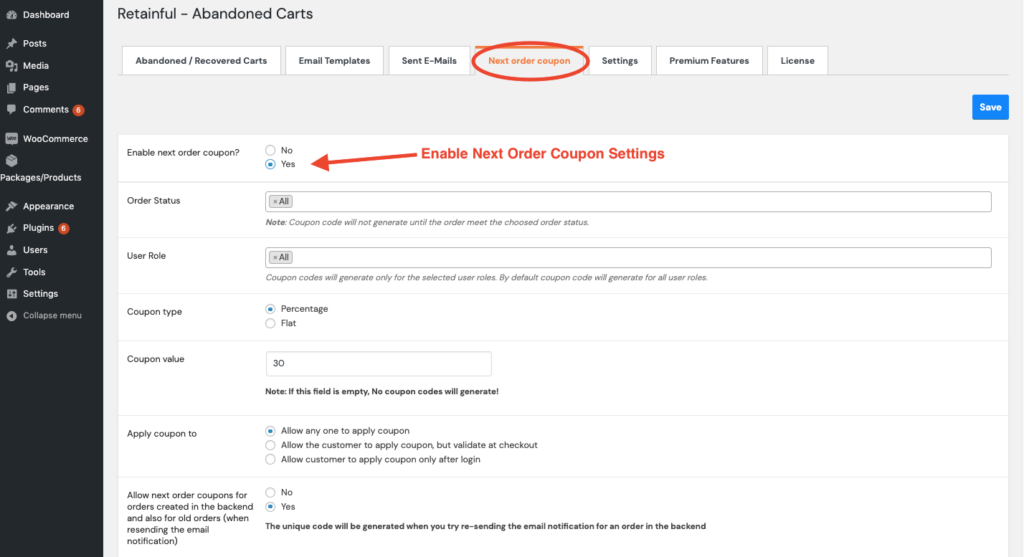Click the Media icon in the sidebar
The image size is (1024, 557).
click(x=11, y=65)
